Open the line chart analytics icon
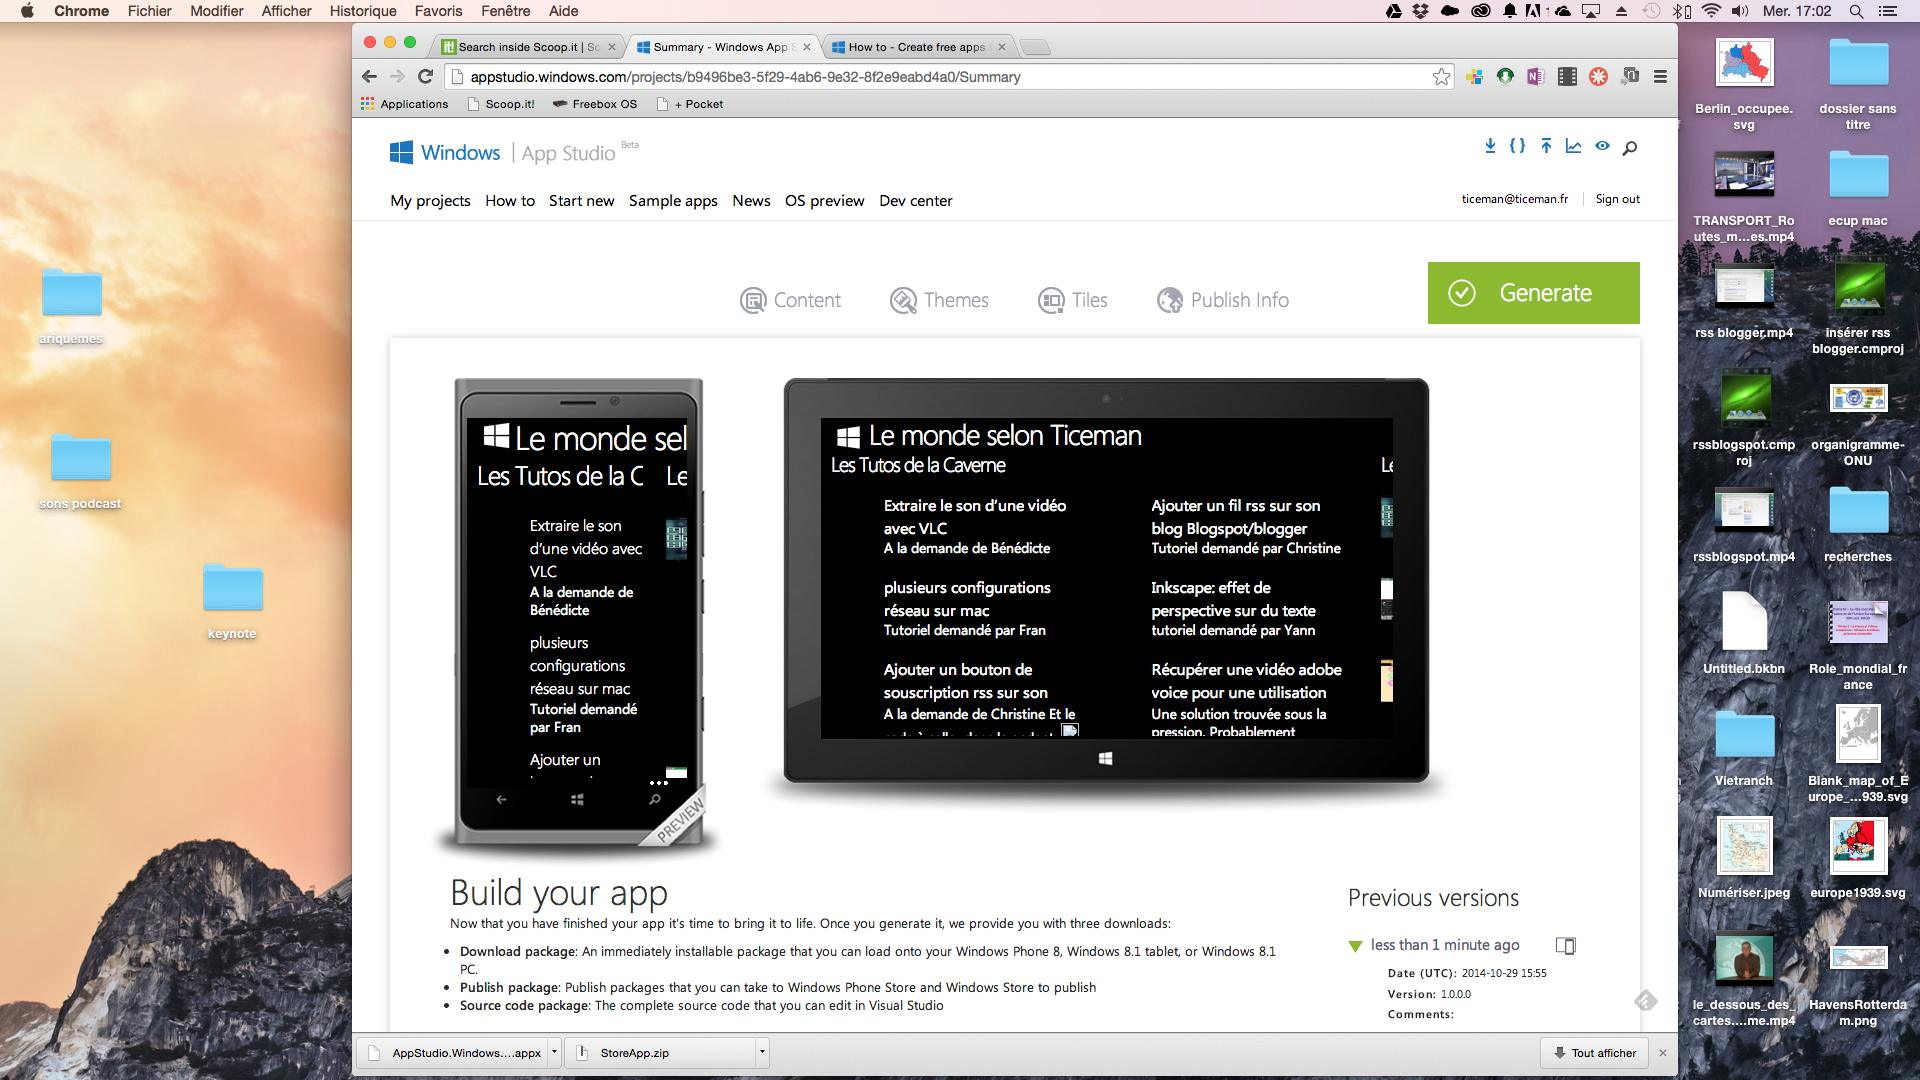Screen dimensions: 1920x1080 (x=1573, y=146)
